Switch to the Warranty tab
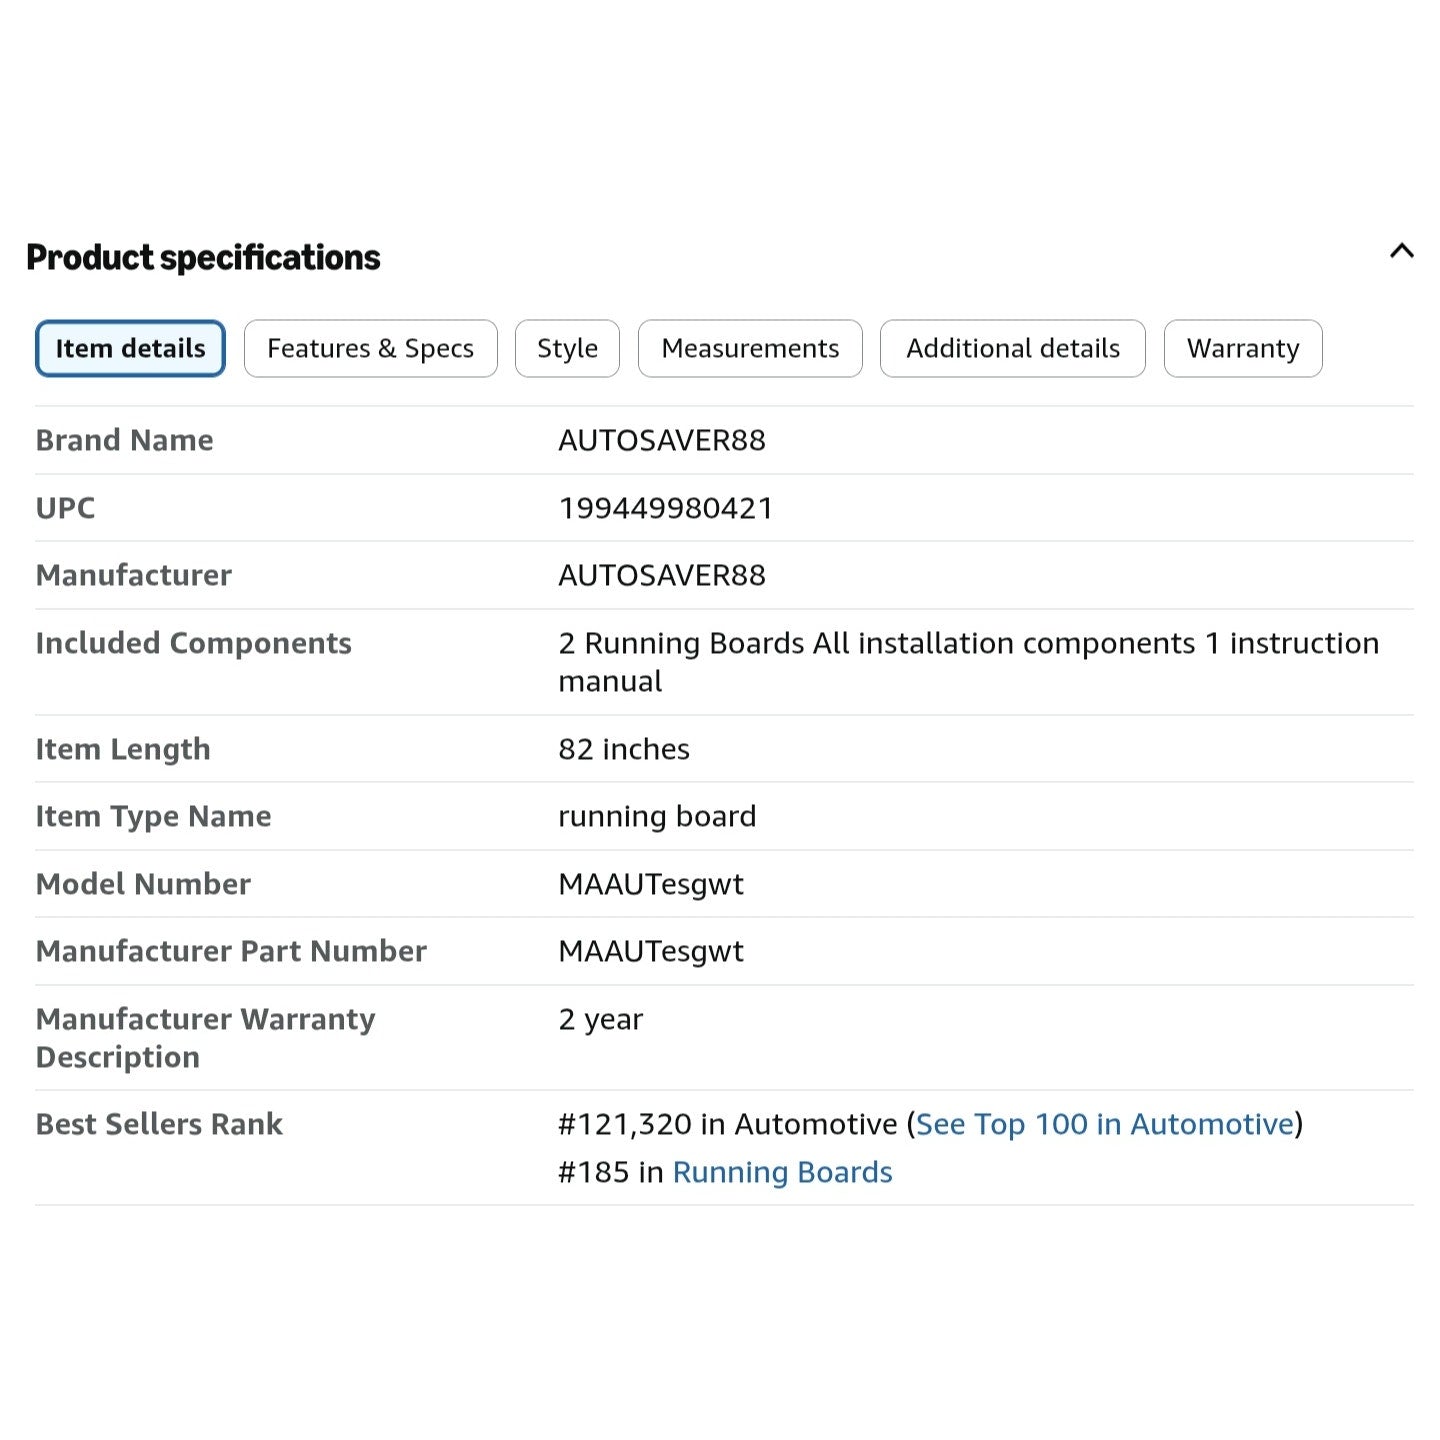 coord(1243,348)
